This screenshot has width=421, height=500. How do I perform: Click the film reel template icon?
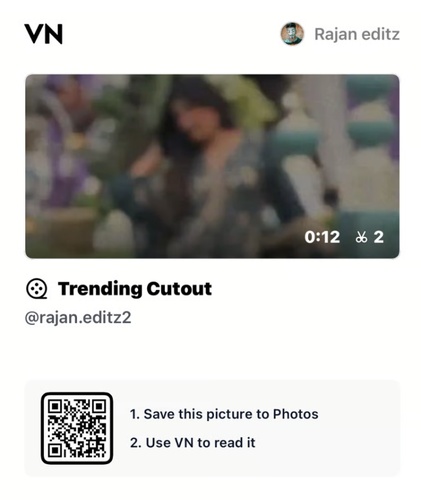point(36,289)
